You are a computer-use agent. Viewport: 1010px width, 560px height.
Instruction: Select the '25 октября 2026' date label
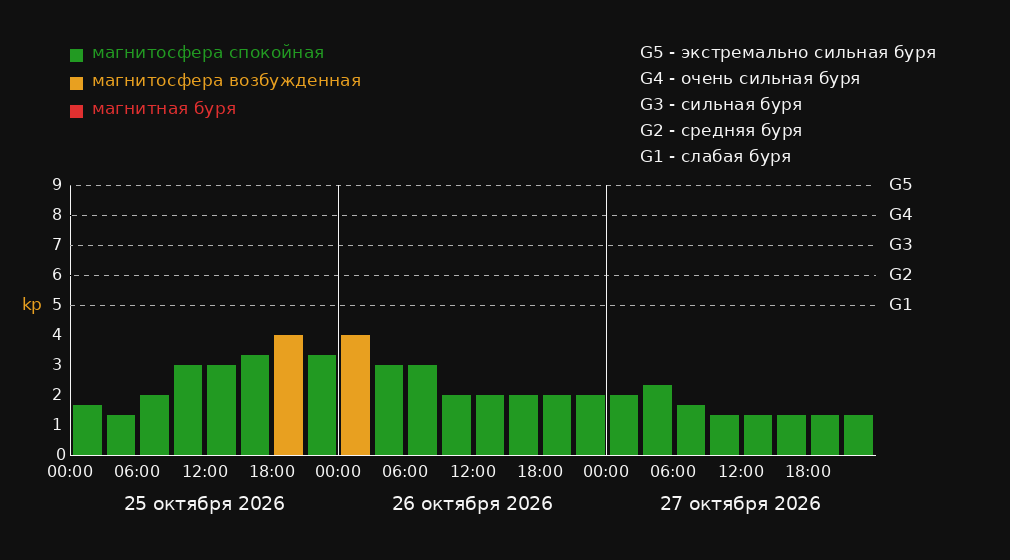coord(204,504)
